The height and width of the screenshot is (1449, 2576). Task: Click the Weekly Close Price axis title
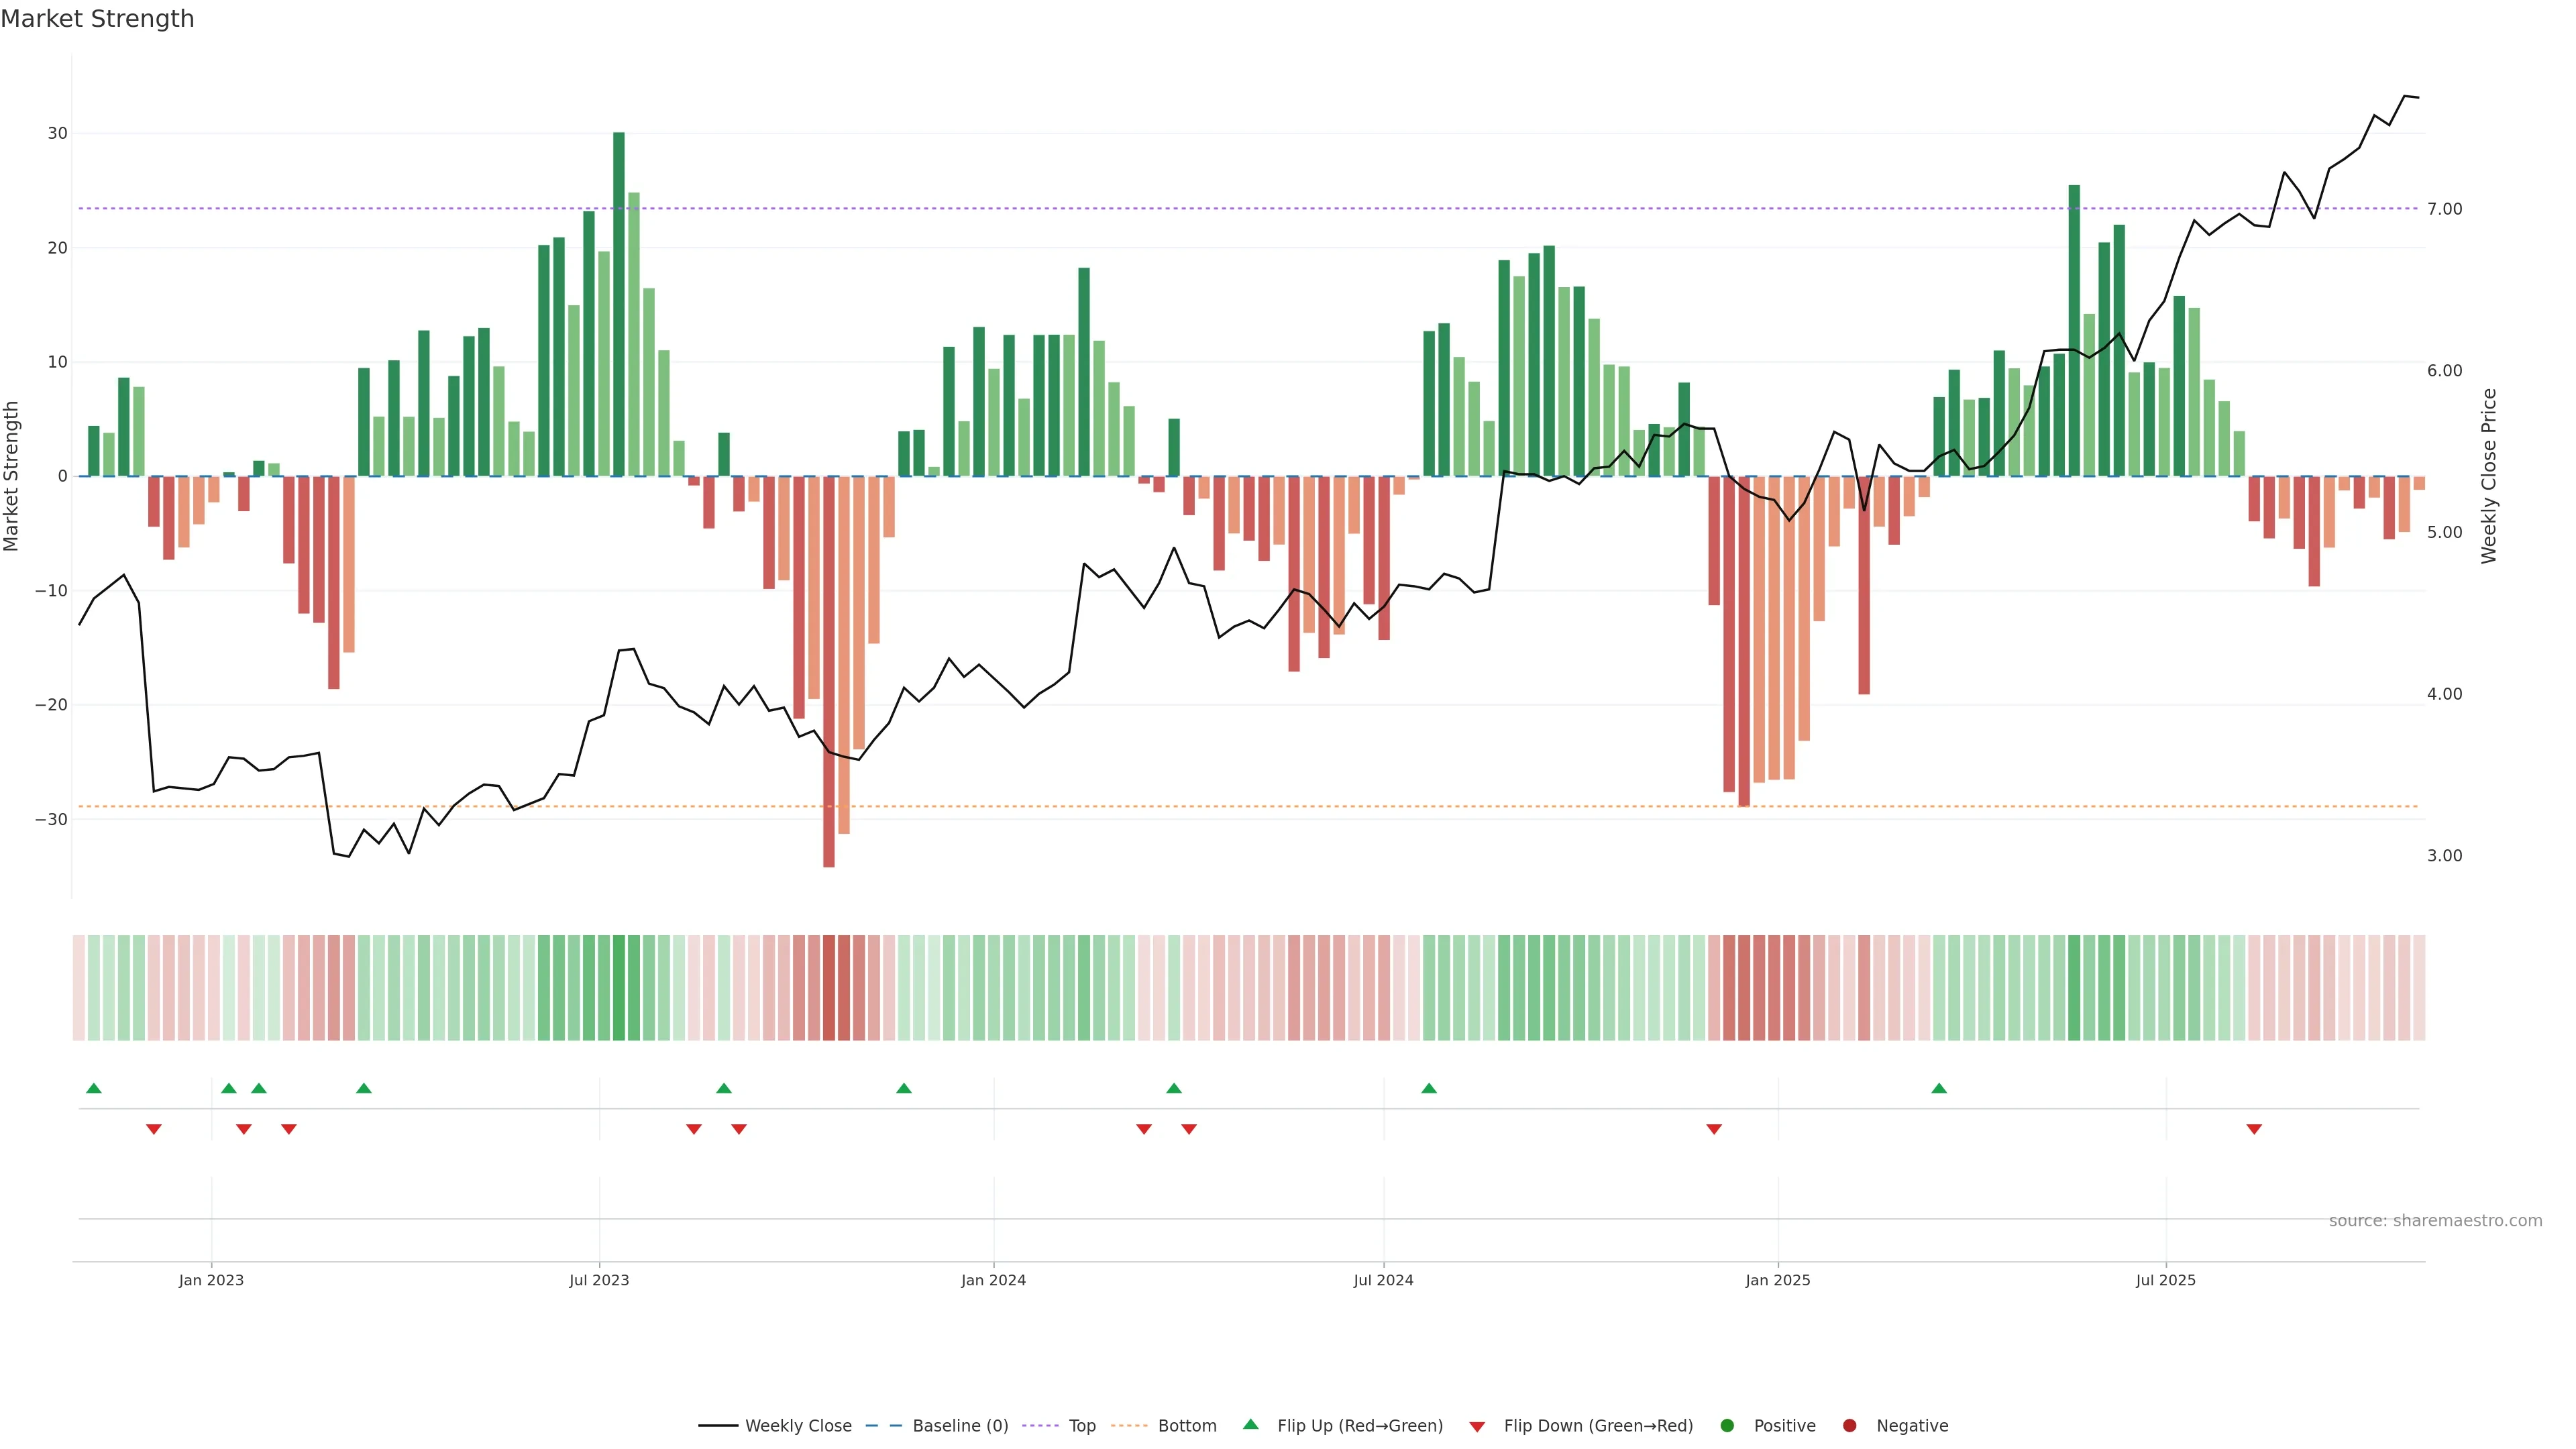coord(2489,476)
